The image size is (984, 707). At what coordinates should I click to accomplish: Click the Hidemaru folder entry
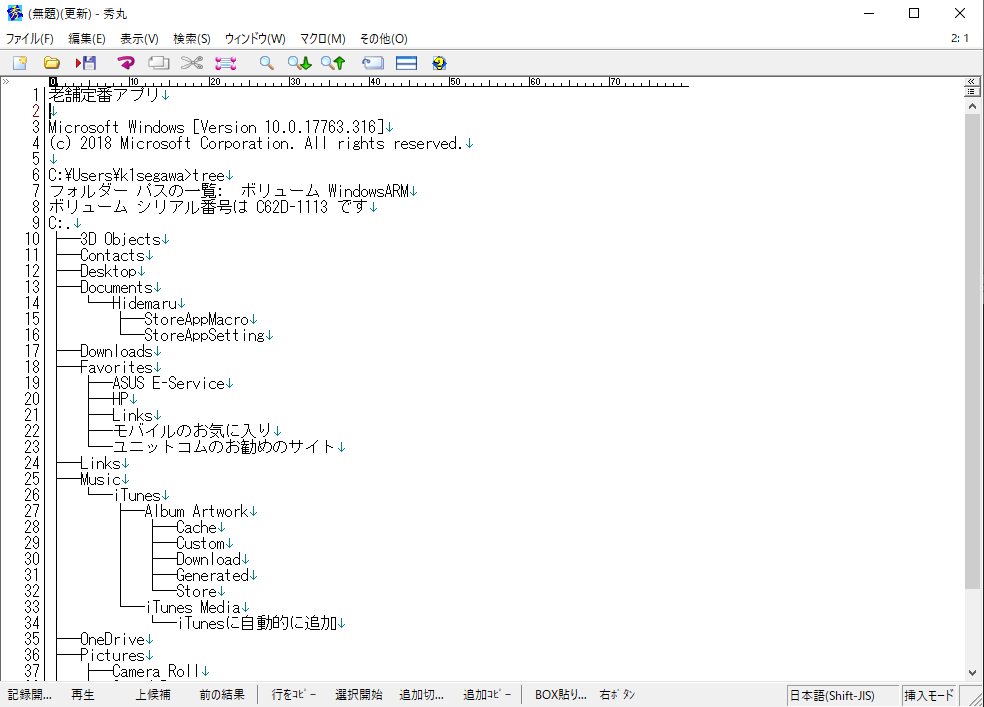pyautogui.click(x=144, y=303)
